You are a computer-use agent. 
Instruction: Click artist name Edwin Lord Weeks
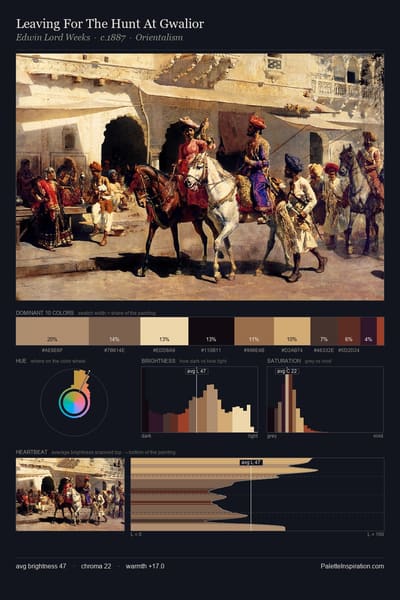click(53, 38)
